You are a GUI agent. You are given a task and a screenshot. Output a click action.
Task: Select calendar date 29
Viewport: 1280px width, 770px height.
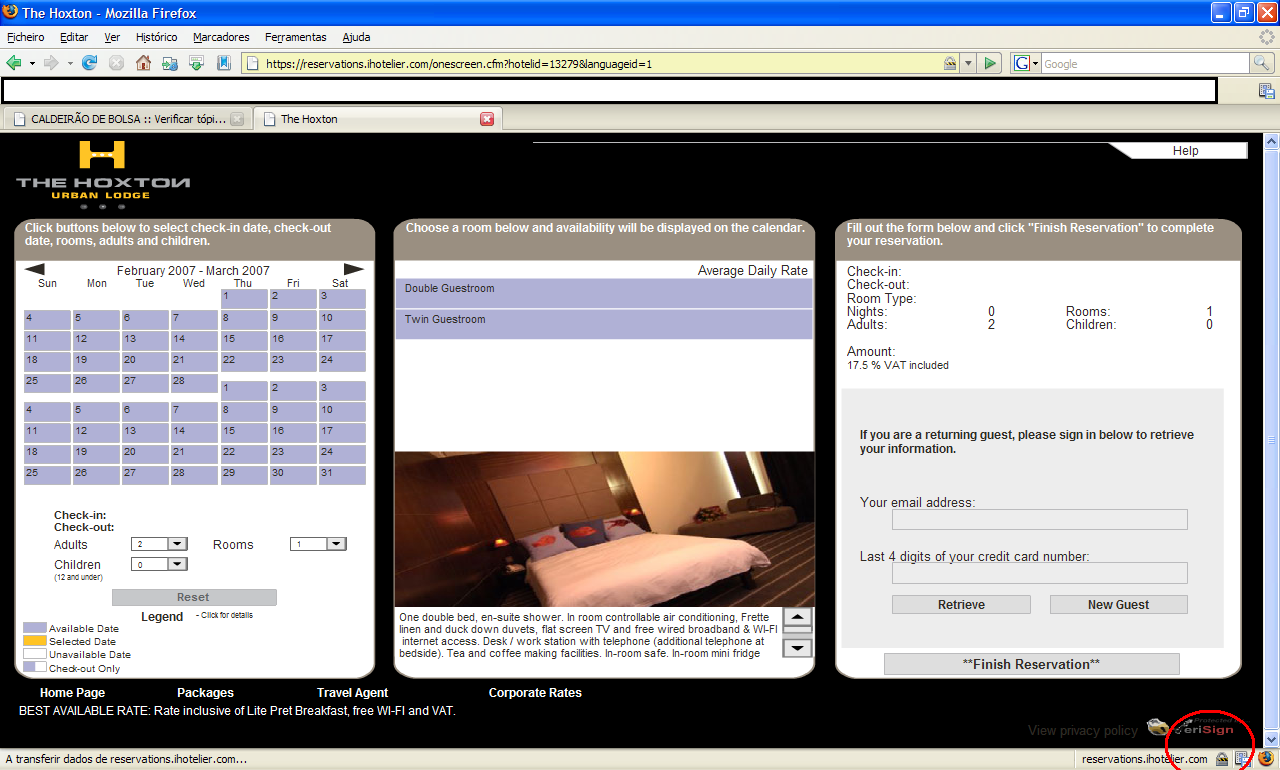pos(244,475)
